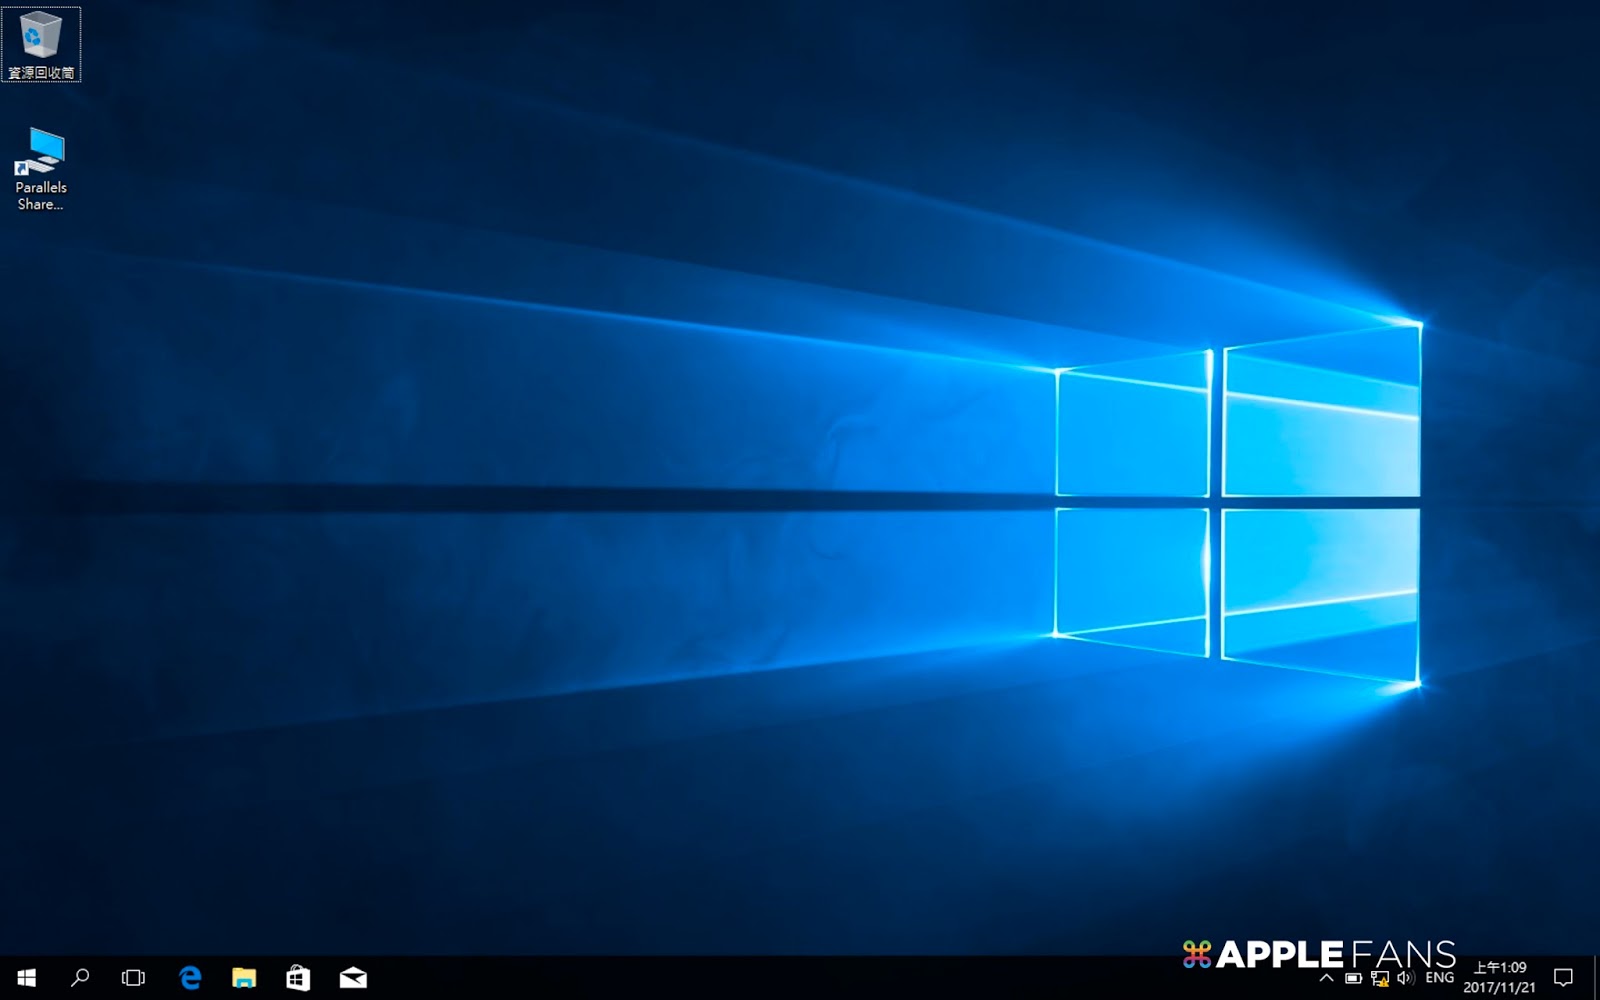This screenshot has height=1000, width=1600.
Task: Launch Microsoft Edge from the taskbar
Action: 190,977
